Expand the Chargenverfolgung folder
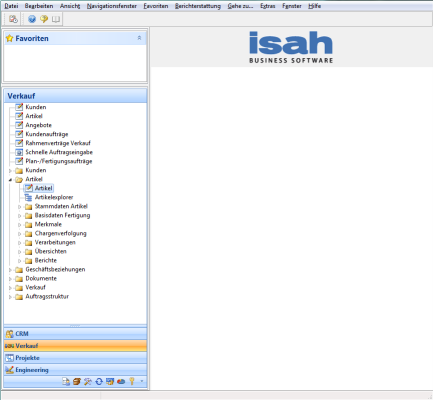 (x=20, y=234)
